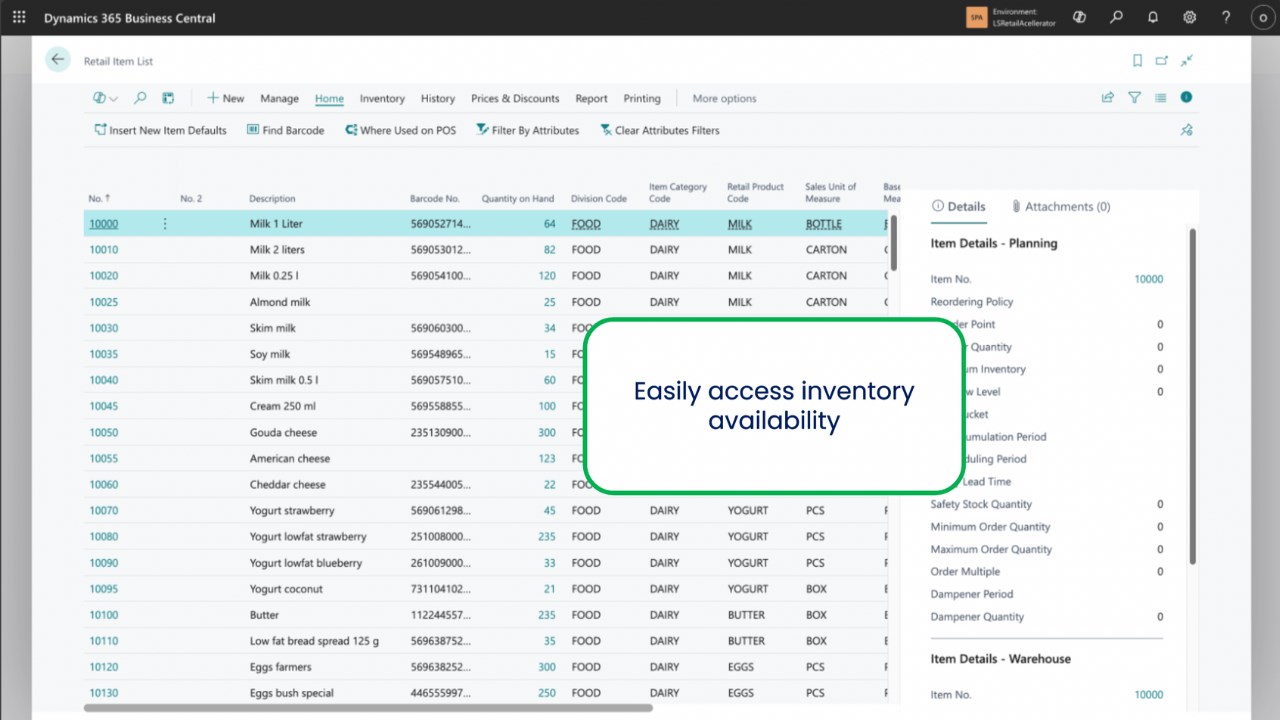Screen dimensions: 1280x720
Task: Open the notifications bell
Action: (1153, 17)
